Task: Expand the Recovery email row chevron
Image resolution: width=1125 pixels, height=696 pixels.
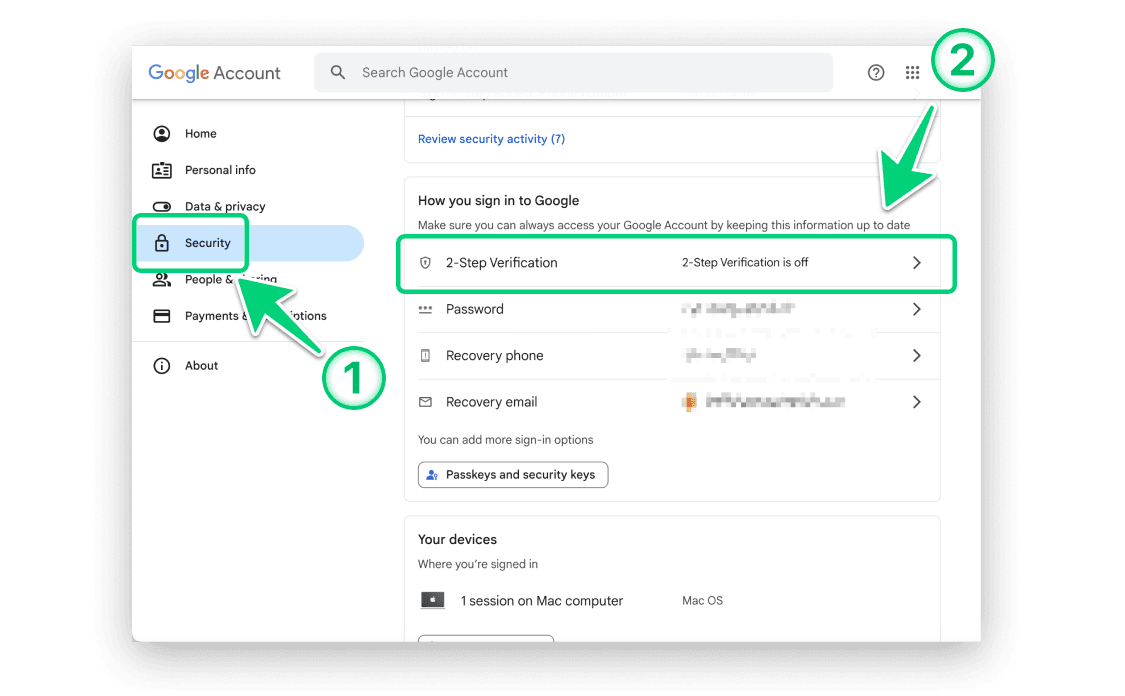Action: coord(916,402)
